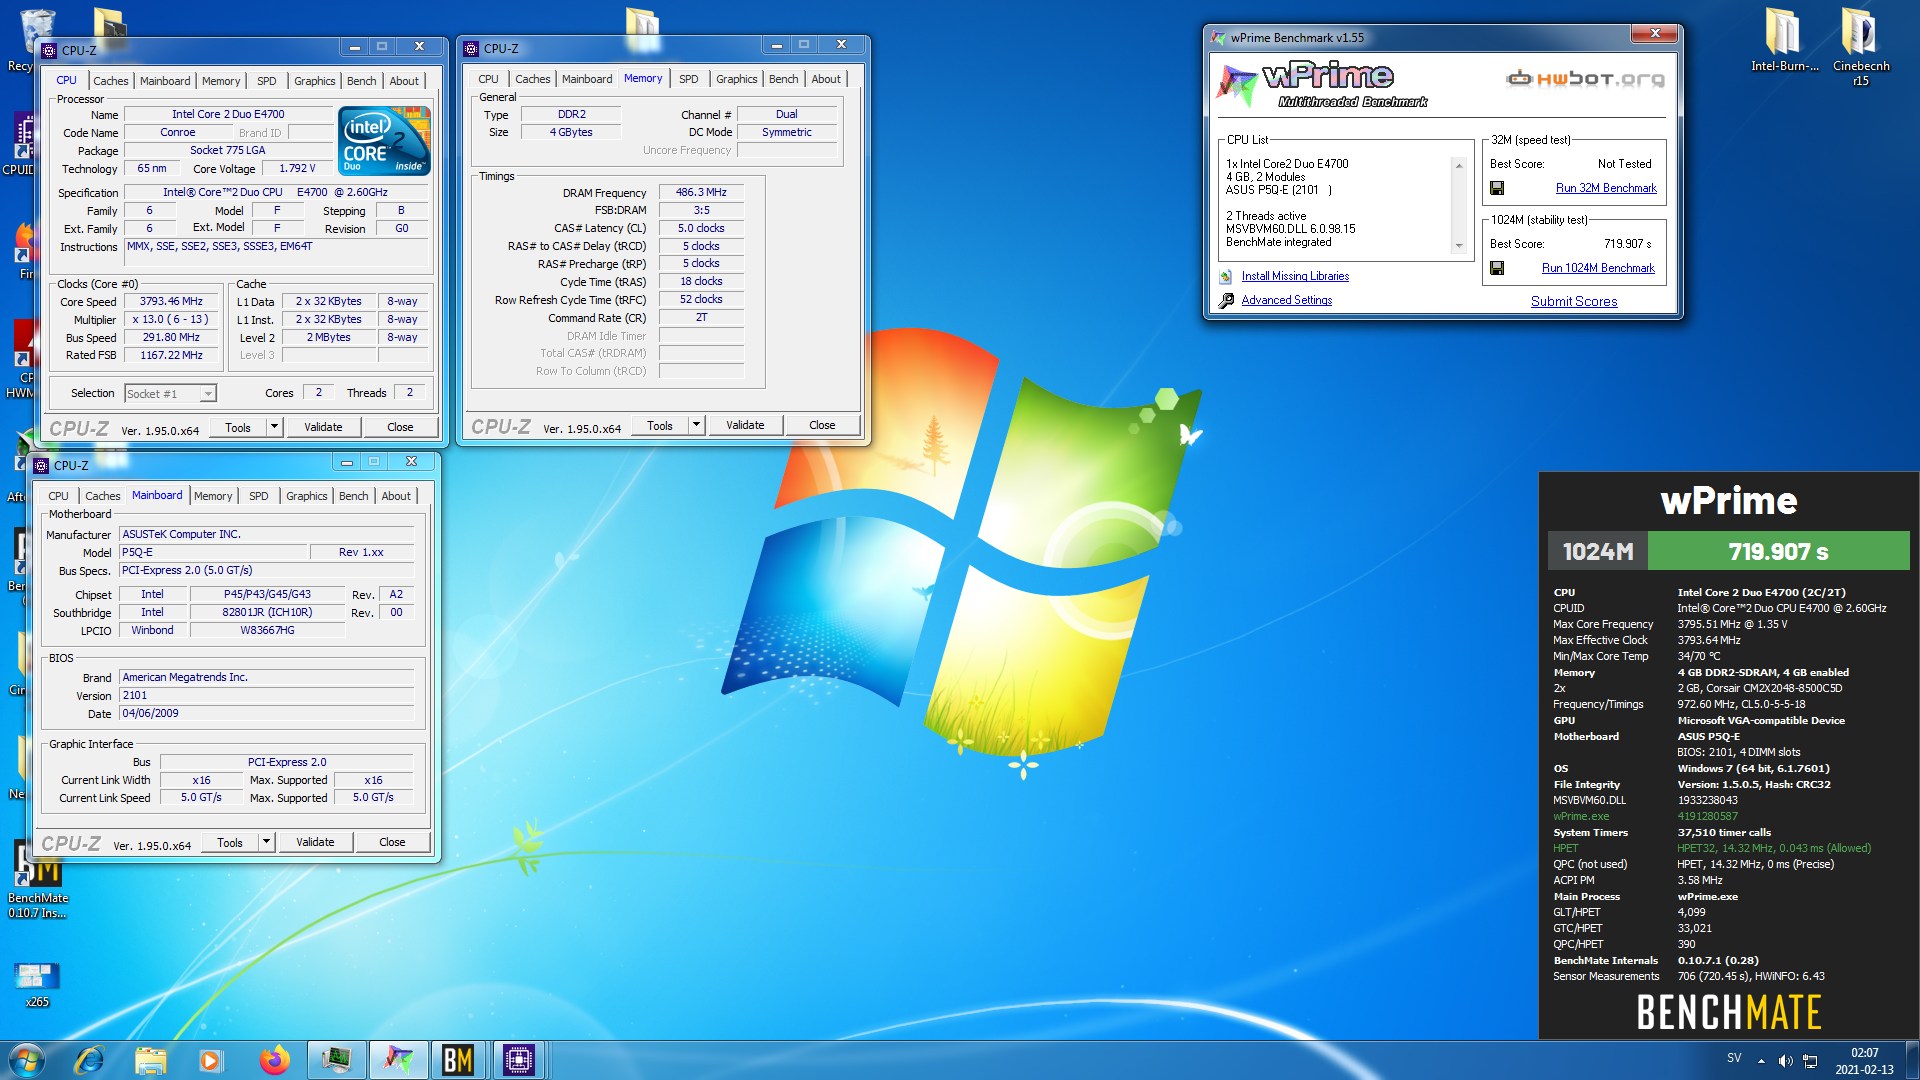The width and height of the screenshot is (1920, 1080).
Task: Switch to Caches tab in top-left CPU-Z
Action: (110, 81)
